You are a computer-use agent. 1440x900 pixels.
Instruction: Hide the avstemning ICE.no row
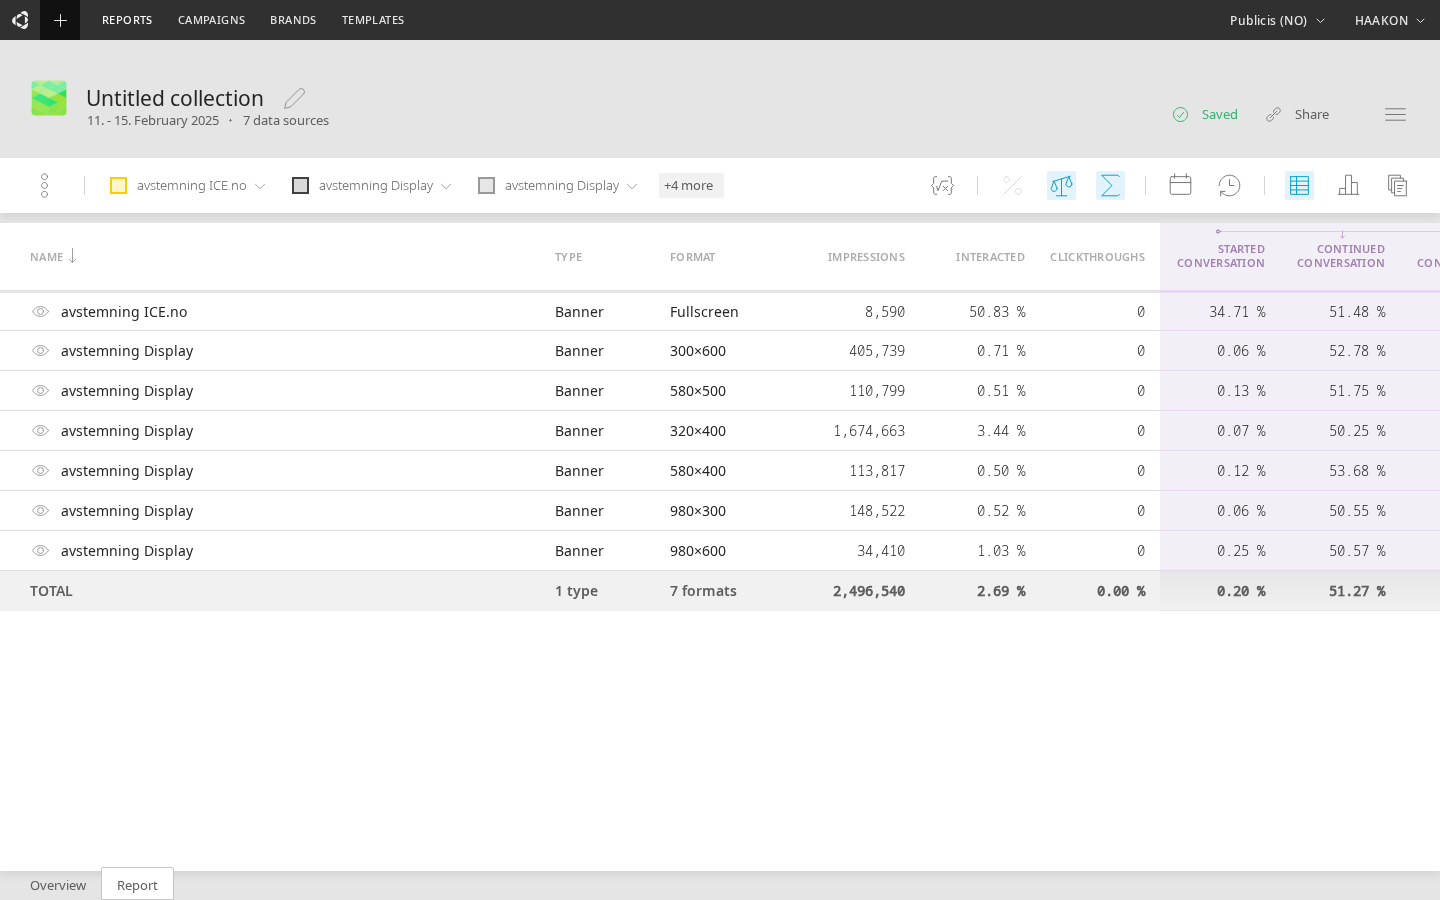(x=41, y=311)
